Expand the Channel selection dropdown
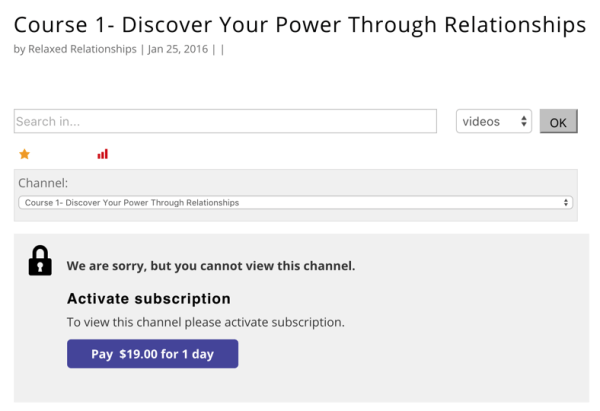The image size is (600, 411). [x=295, y=202]
